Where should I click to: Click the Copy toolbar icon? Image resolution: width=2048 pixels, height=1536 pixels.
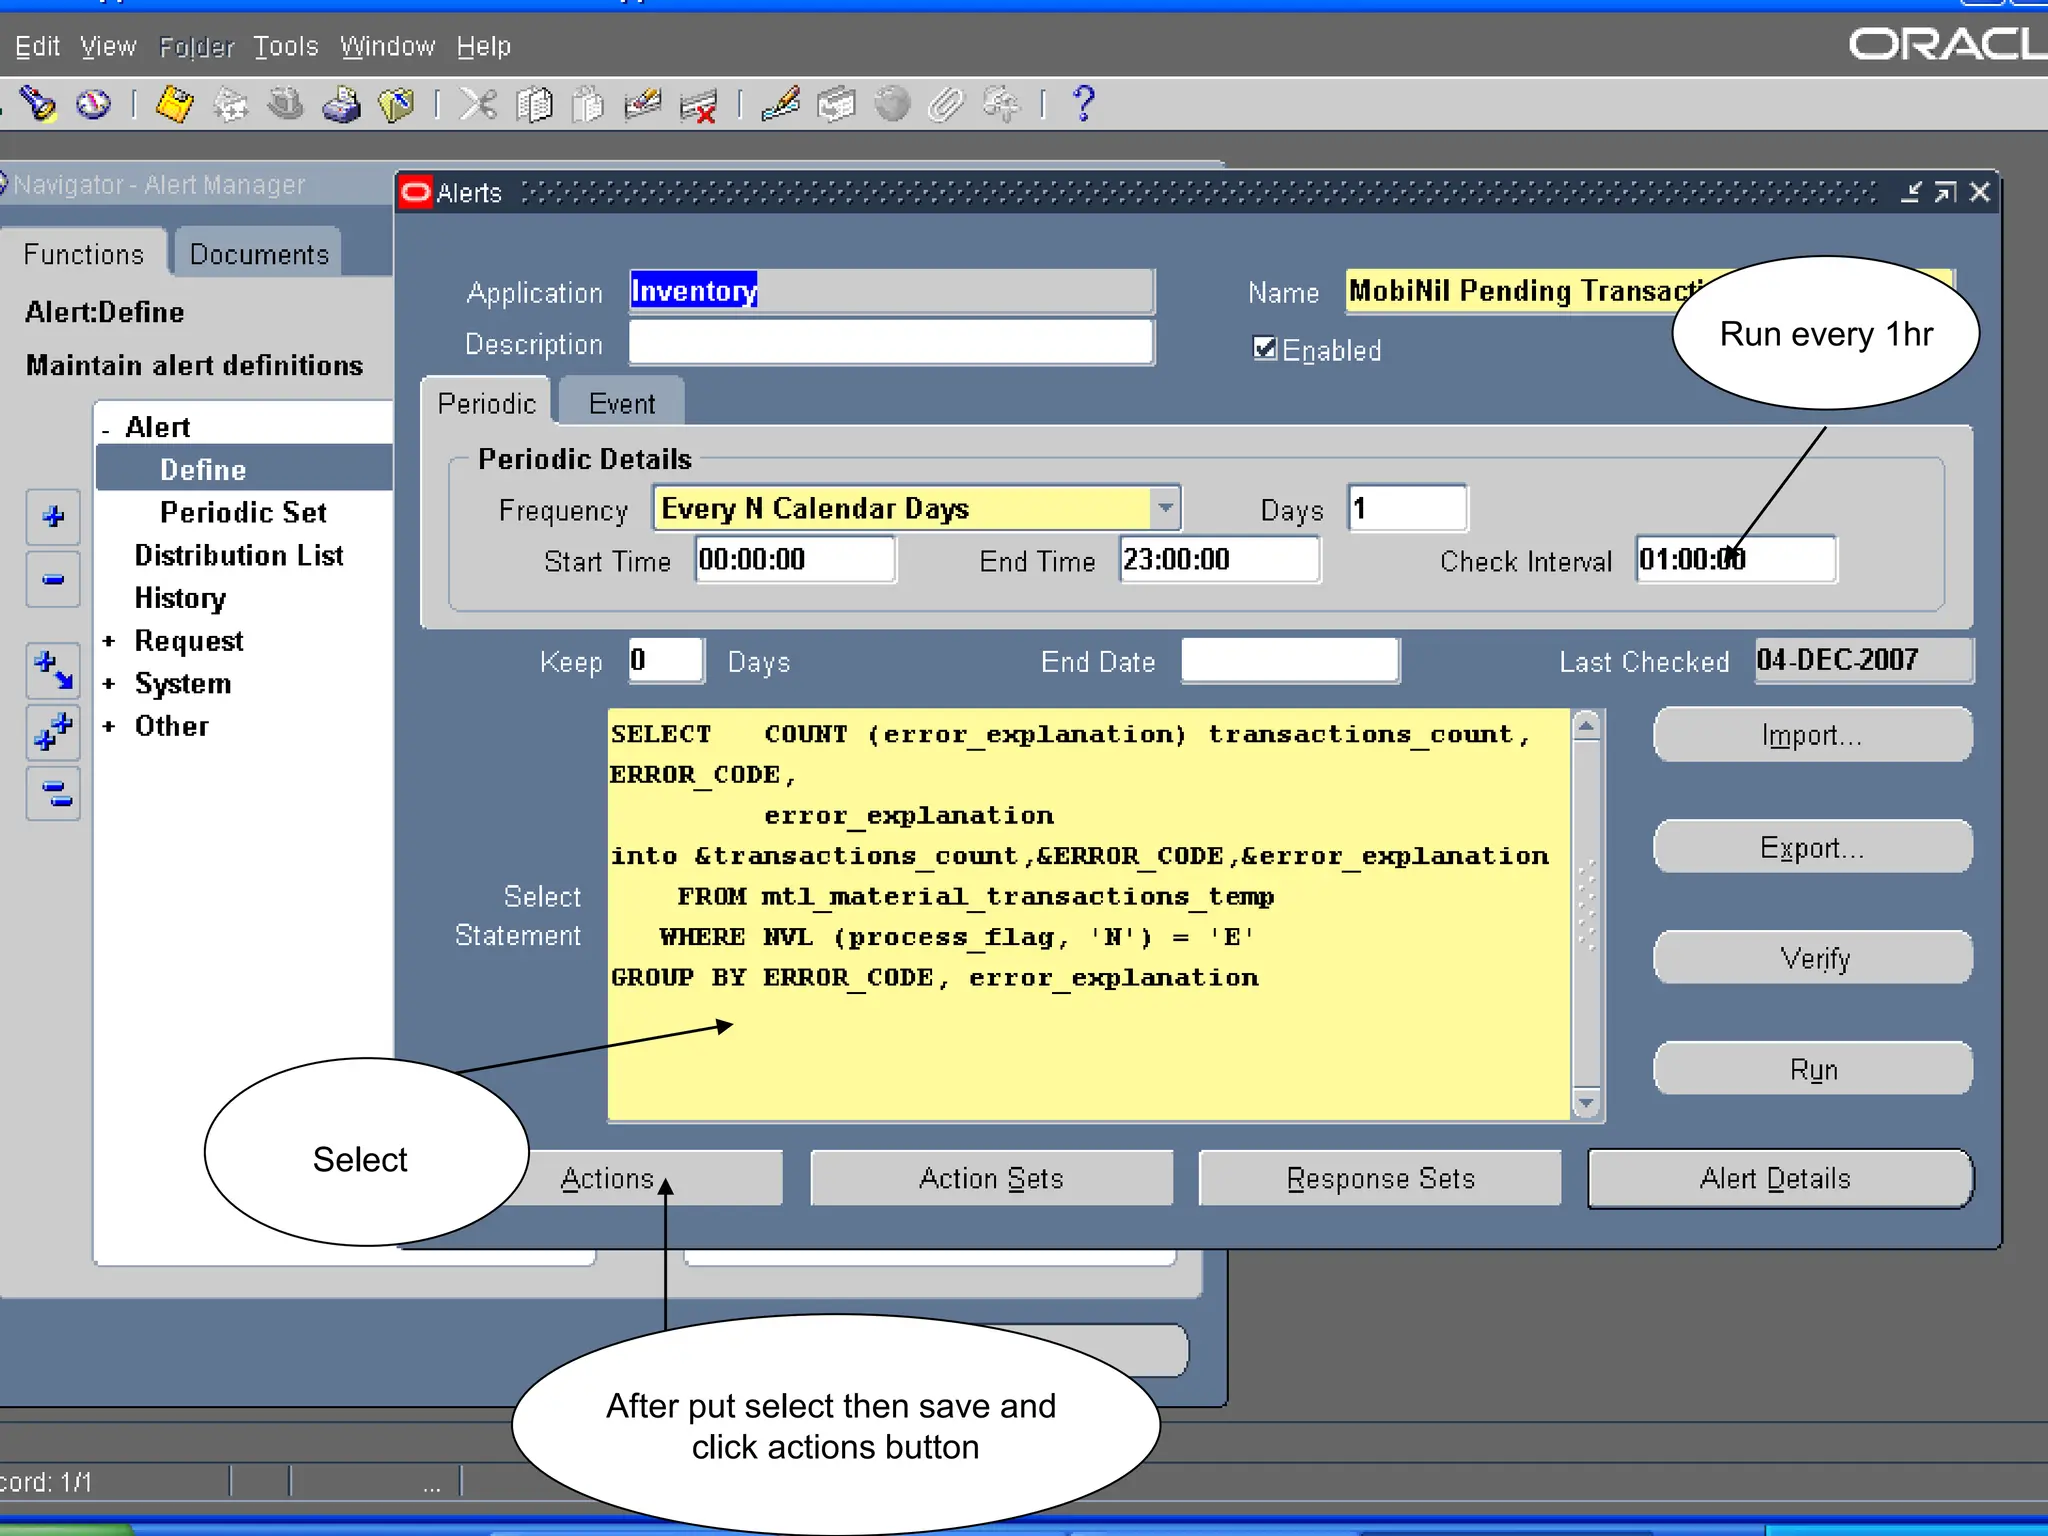click(534, 104)
